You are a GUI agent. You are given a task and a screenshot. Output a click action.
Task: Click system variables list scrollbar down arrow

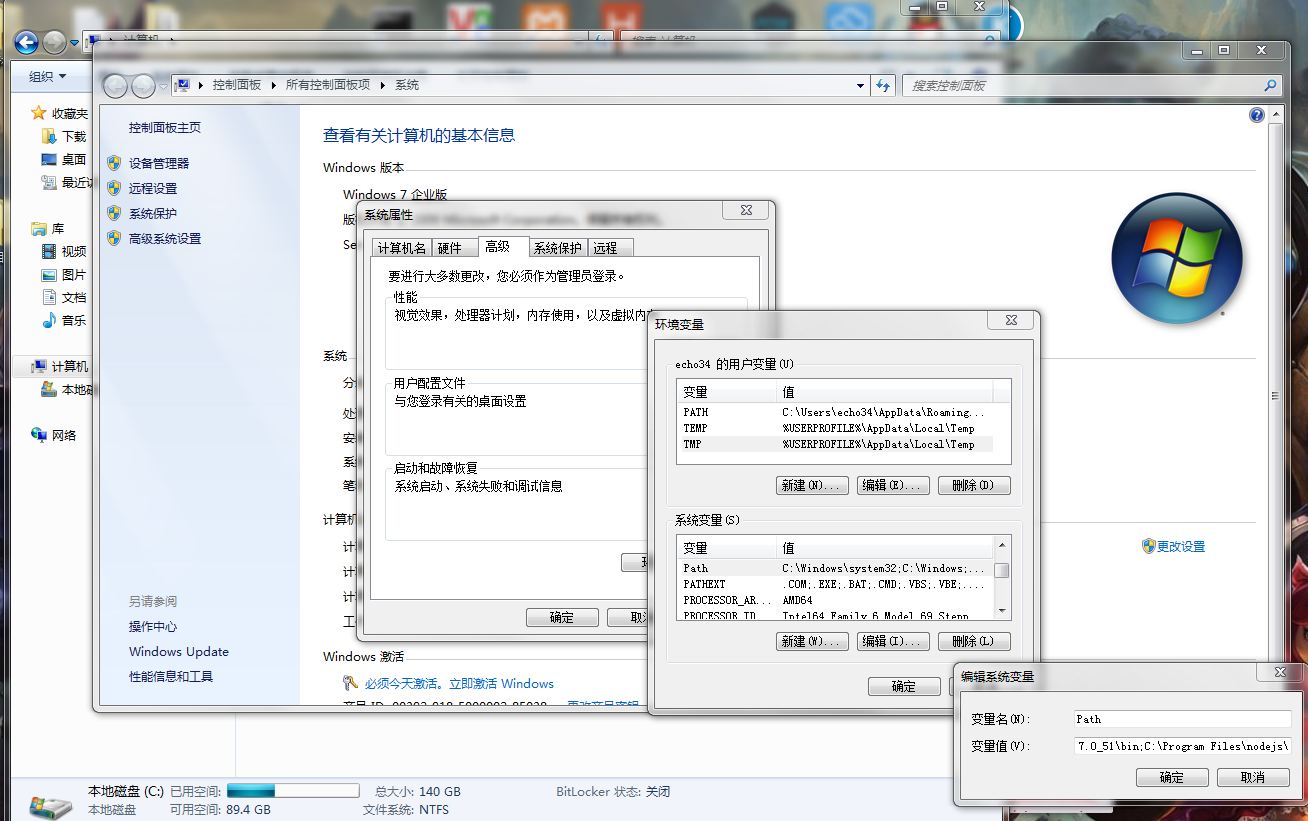click(x=1002, y=611)
